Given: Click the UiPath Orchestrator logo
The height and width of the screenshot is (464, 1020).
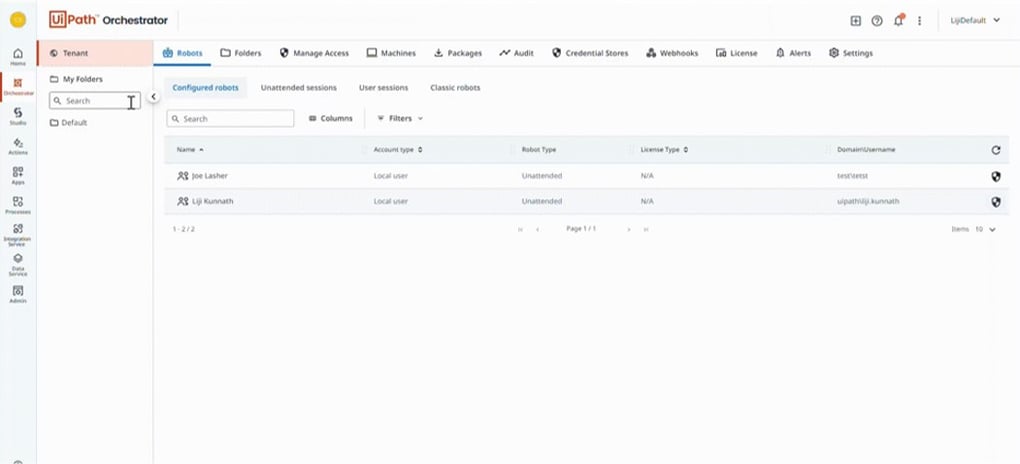Looking at the screenshot, I should (x=109, y=20).
